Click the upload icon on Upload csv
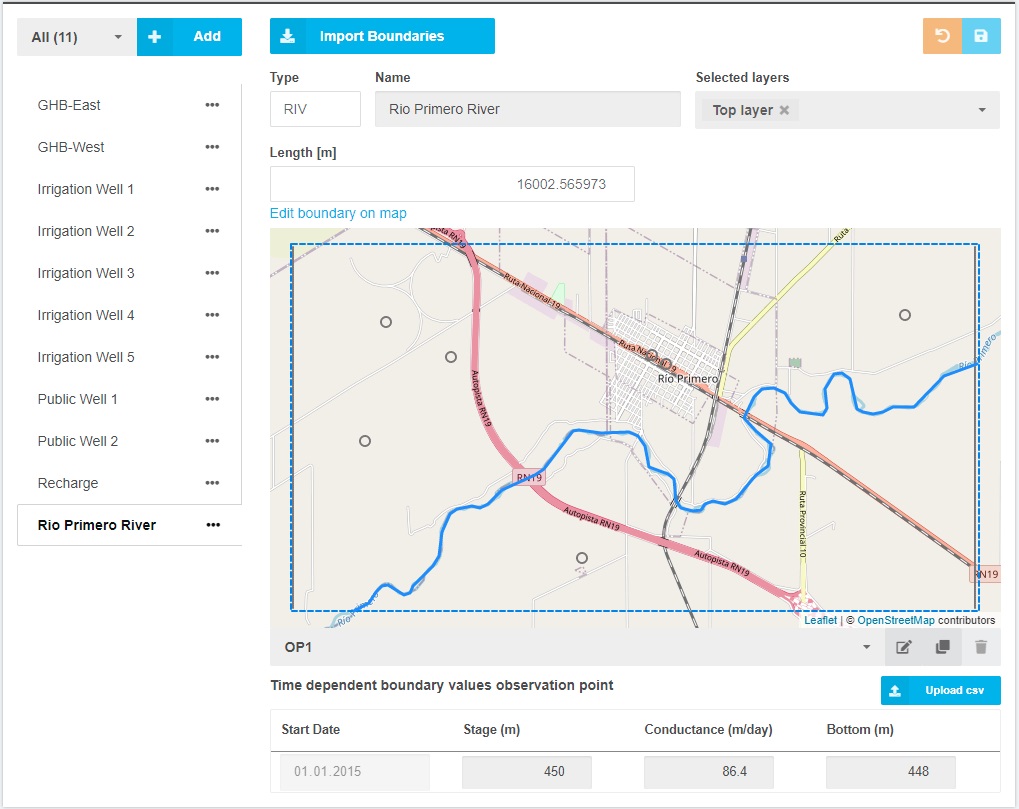 tap(895, 690)
